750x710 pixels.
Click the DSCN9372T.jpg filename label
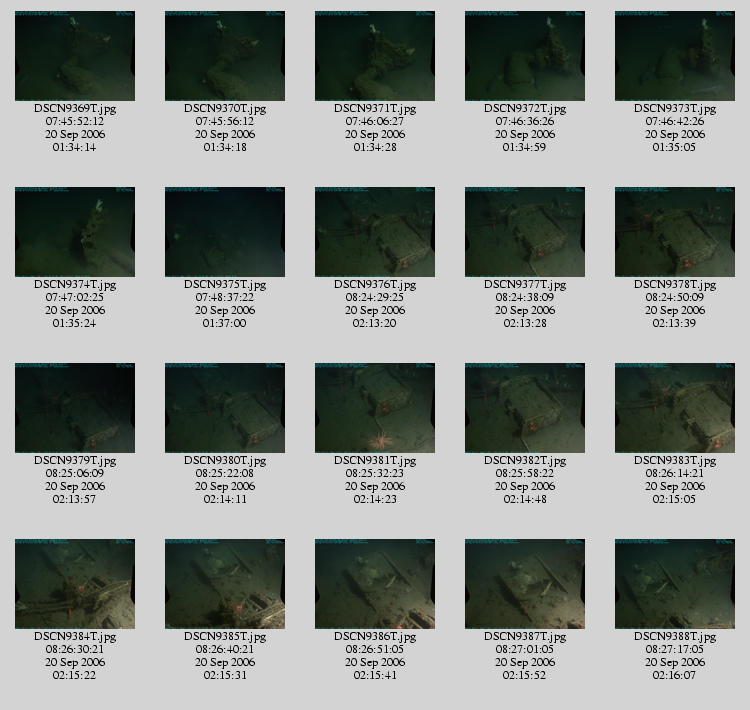pos(525,109)
